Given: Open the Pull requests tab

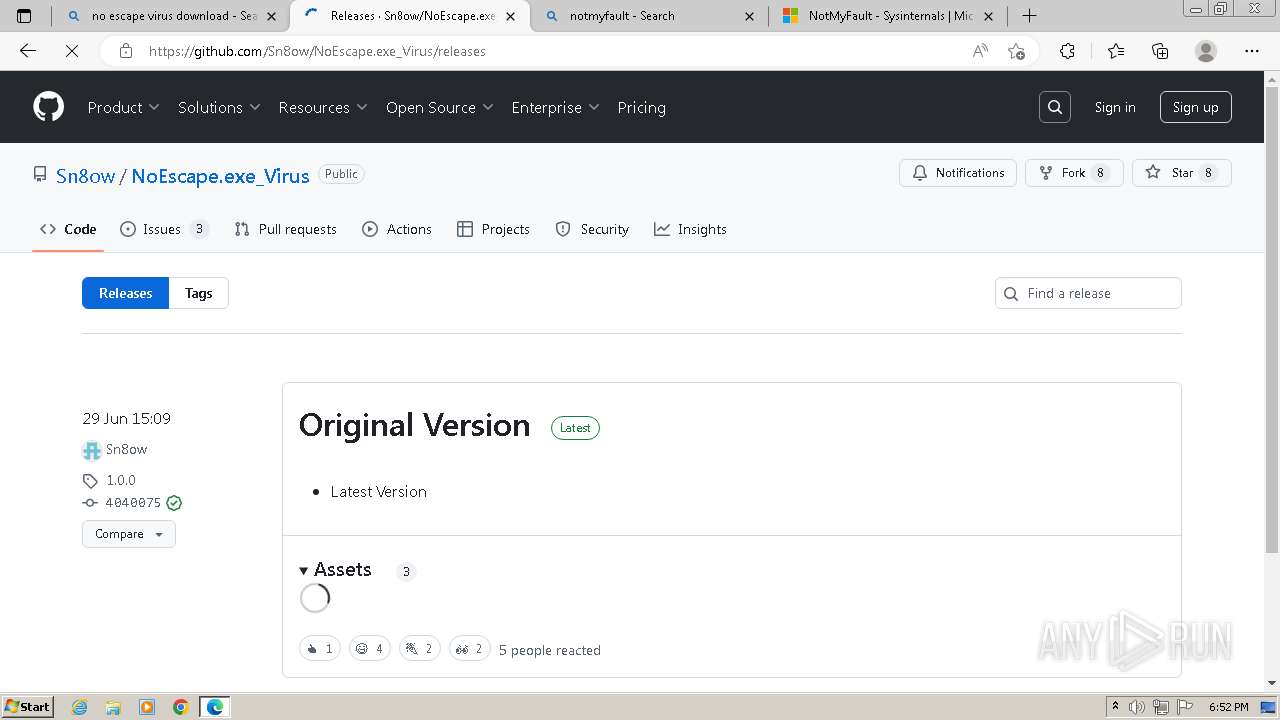Looking at the screenshot, I should pos(285,229).
